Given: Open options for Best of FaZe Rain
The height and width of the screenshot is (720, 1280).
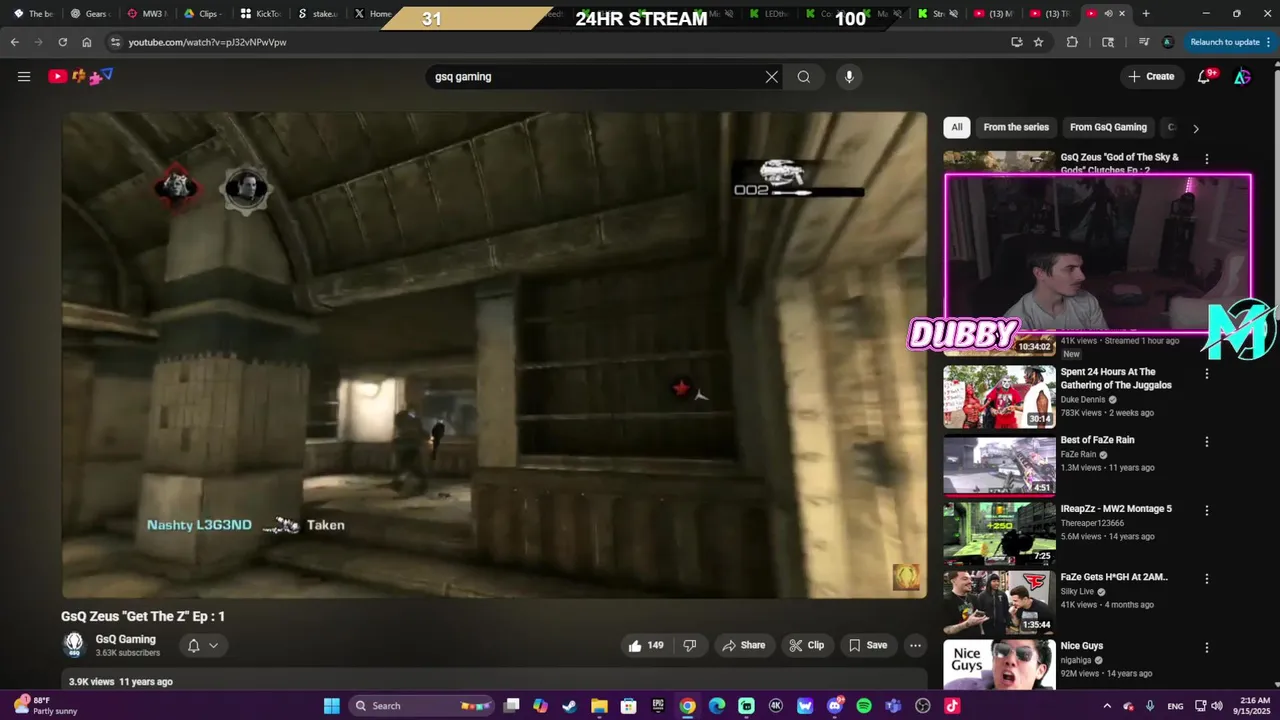Looking at the screenshot, I should click(1207, 441).
